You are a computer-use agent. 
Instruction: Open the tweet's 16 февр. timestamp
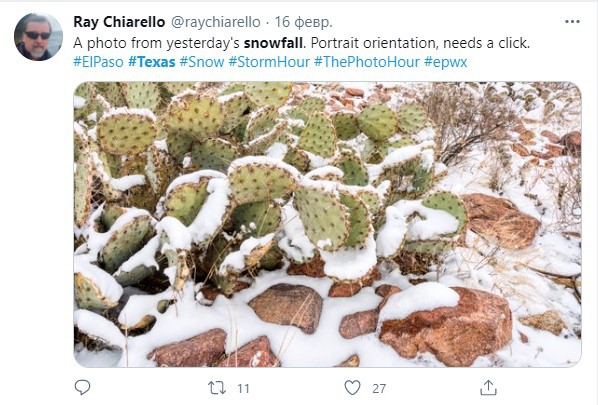click(304, 22)
